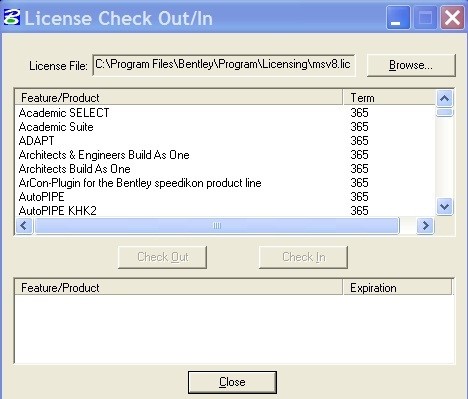Click the Browse... button
The image size is (468, 399).
(x=411, y=65)
